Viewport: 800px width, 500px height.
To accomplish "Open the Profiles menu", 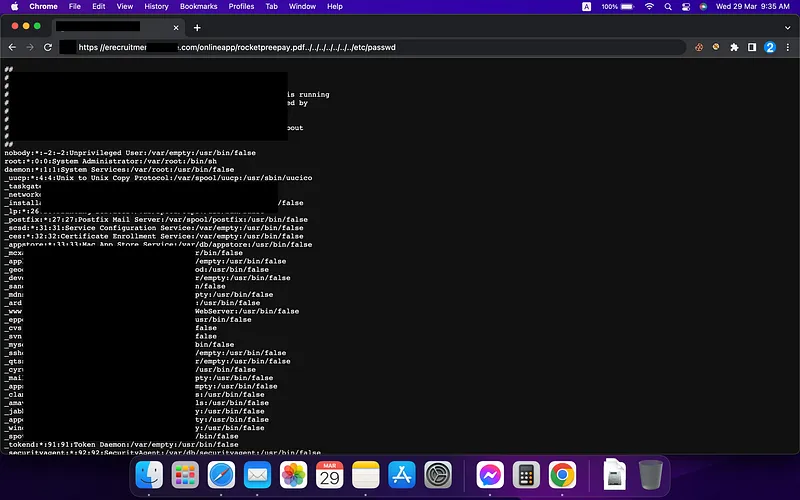I will pos(241,7).
